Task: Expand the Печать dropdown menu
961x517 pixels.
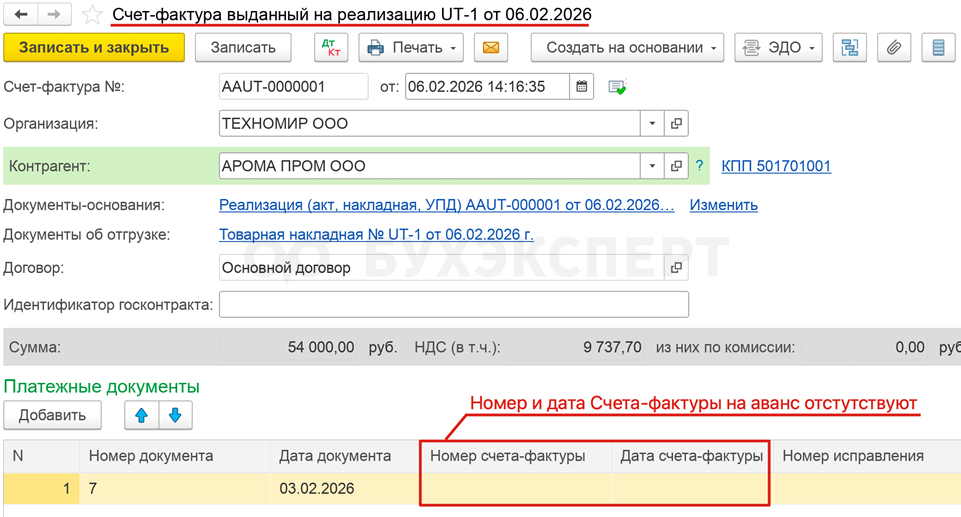Action: click(411, 48)
